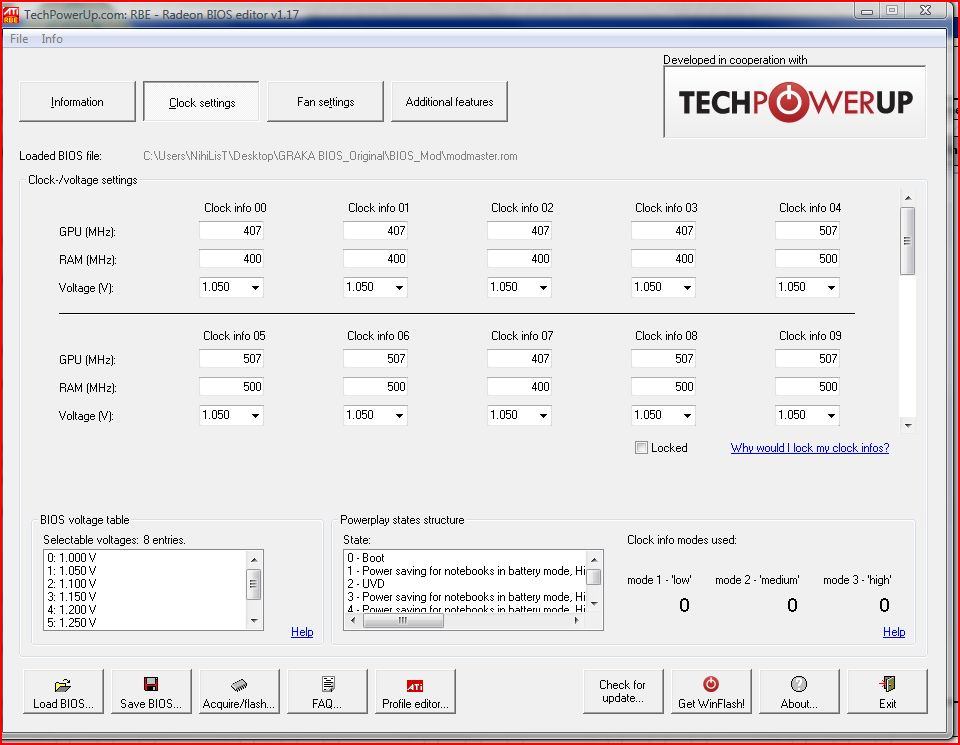The width and height of the screenshot is (960, 745).
Task: Select state '3 - Power saving for notebooks'
Action: (x=465, y=596)
